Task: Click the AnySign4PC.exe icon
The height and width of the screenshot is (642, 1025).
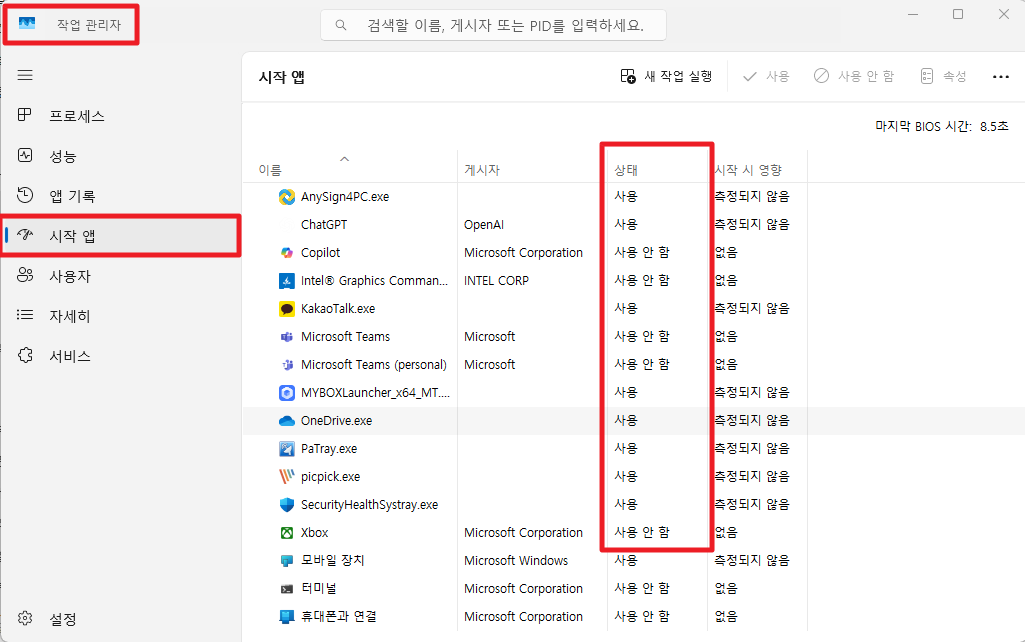Action: (286, 197)
